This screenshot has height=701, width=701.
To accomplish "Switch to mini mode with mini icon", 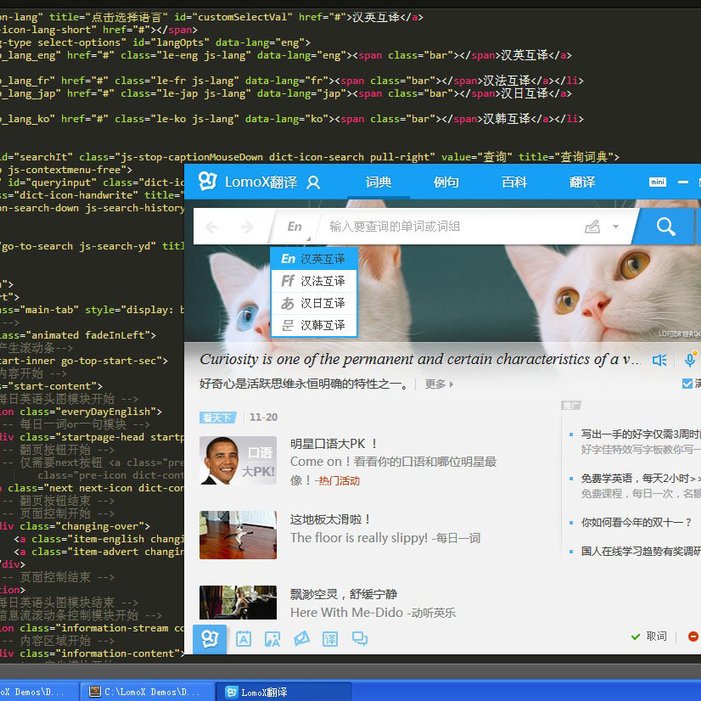I will coord(657,182).
